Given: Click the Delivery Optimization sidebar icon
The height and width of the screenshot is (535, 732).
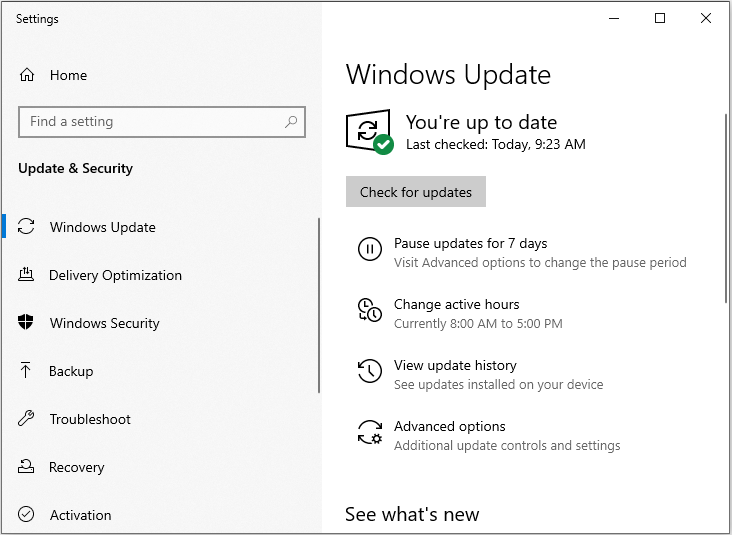Looking at the screenshot, I should pos(27,275).
